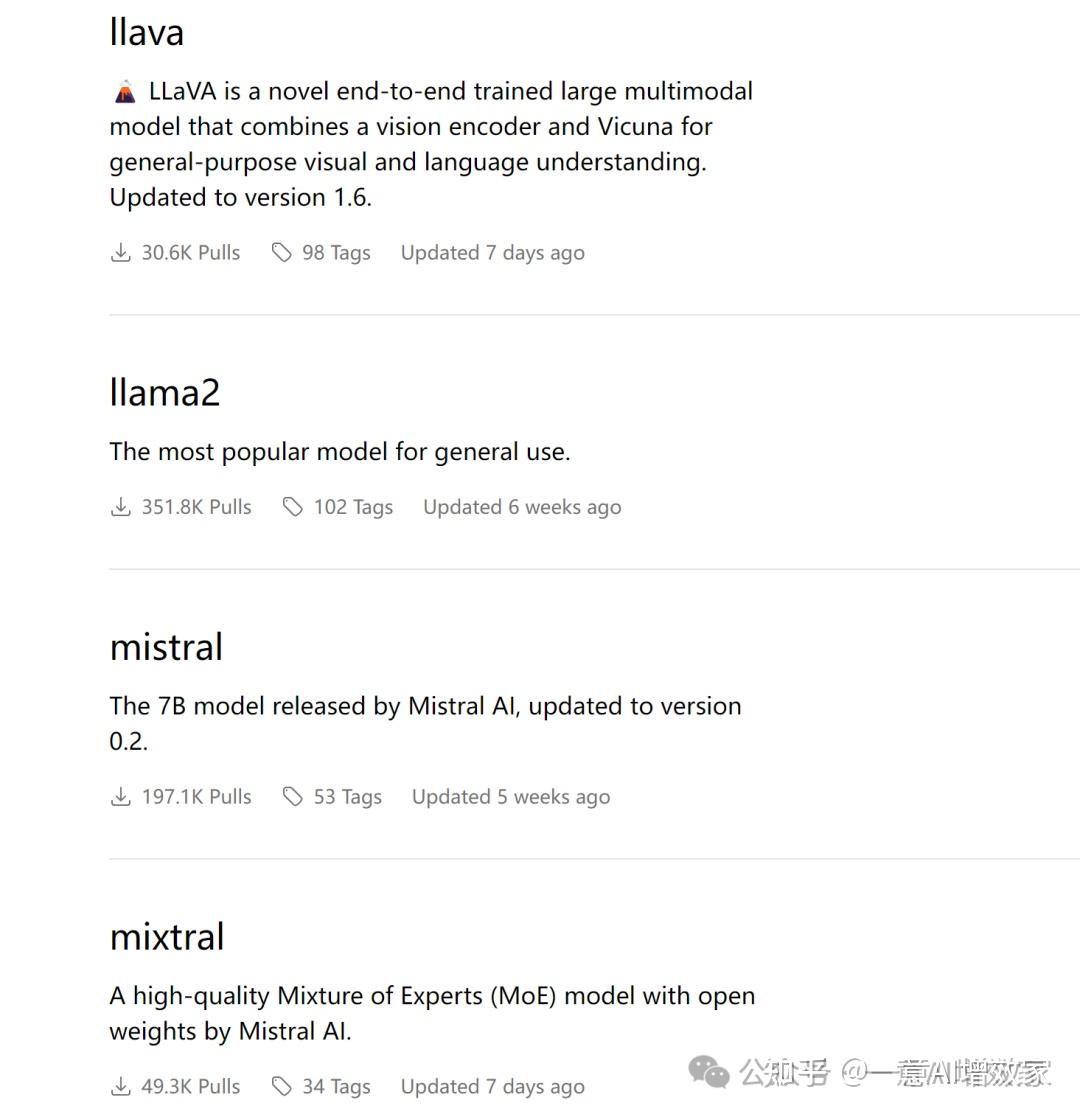Click the tag icon next to 34 Tags

[x=282, y=1087]
